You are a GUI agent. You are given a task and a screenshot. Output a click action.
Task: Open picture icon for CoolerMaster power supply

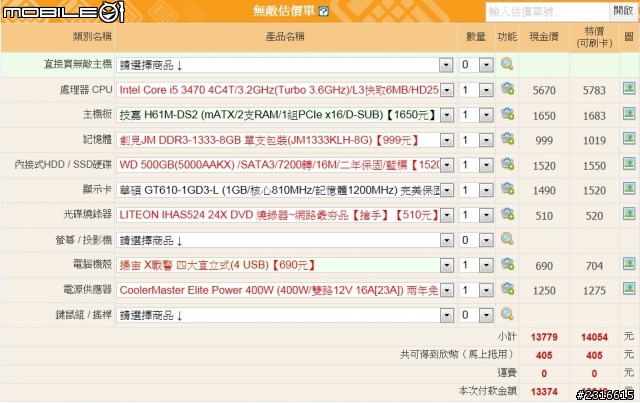click(x=629, y=289)
